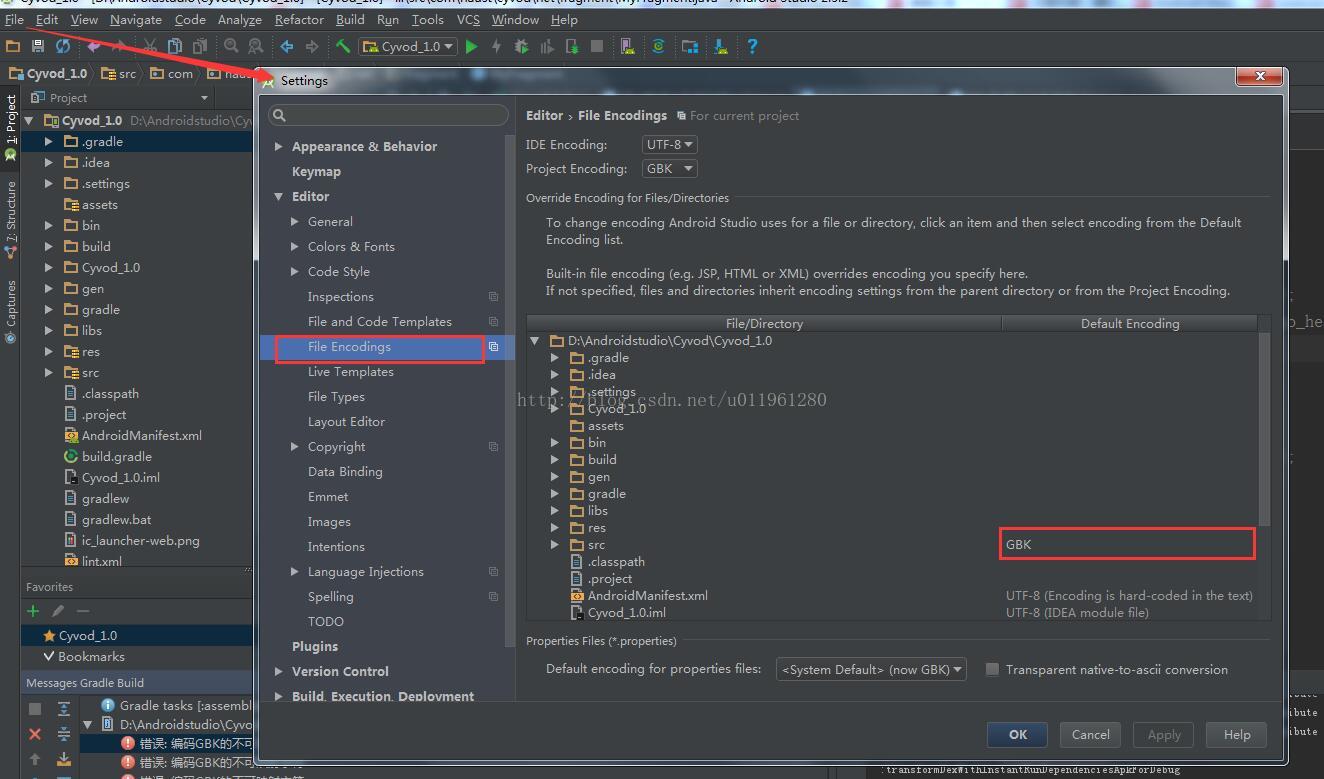
Task: Expand Version Control settings section
Action: click(x=278, y=672)
